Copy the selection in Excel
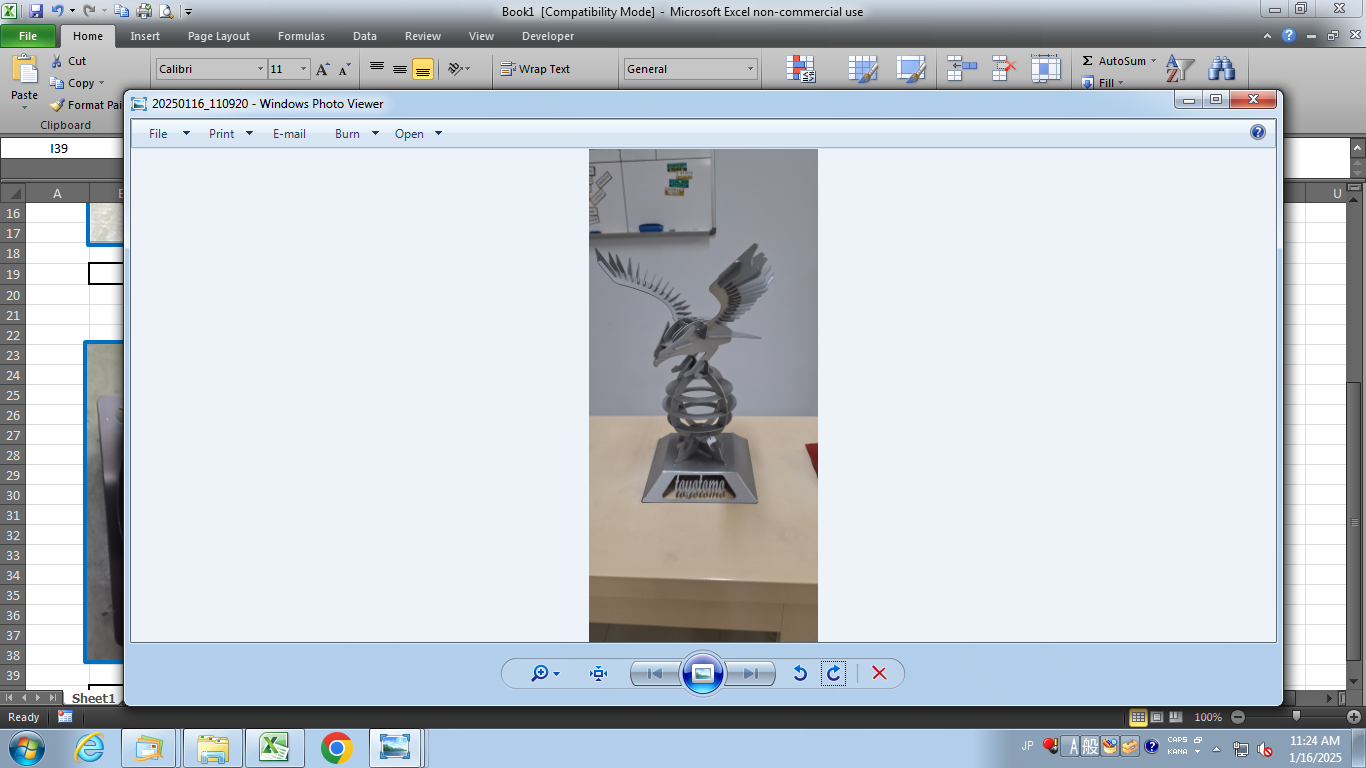This screenshot has height=768, width=1366. (72, 83)
